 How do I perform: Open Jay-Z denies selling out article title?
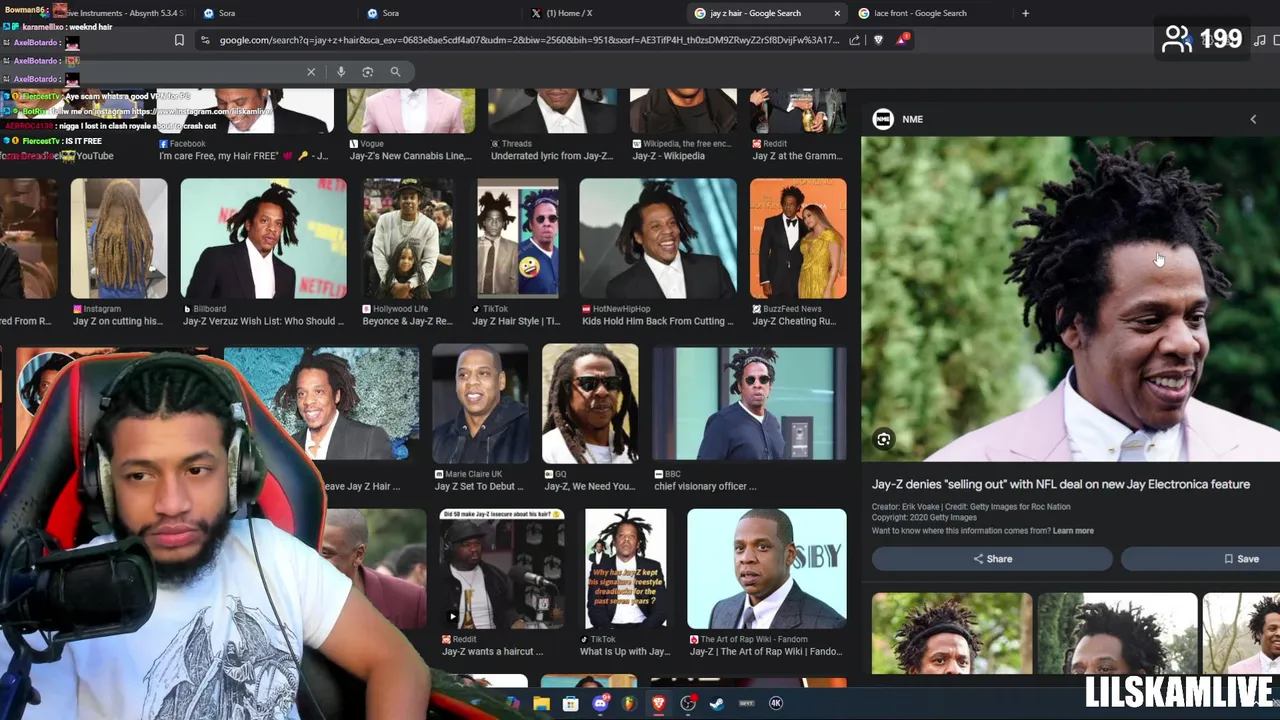pos(1061,484)
